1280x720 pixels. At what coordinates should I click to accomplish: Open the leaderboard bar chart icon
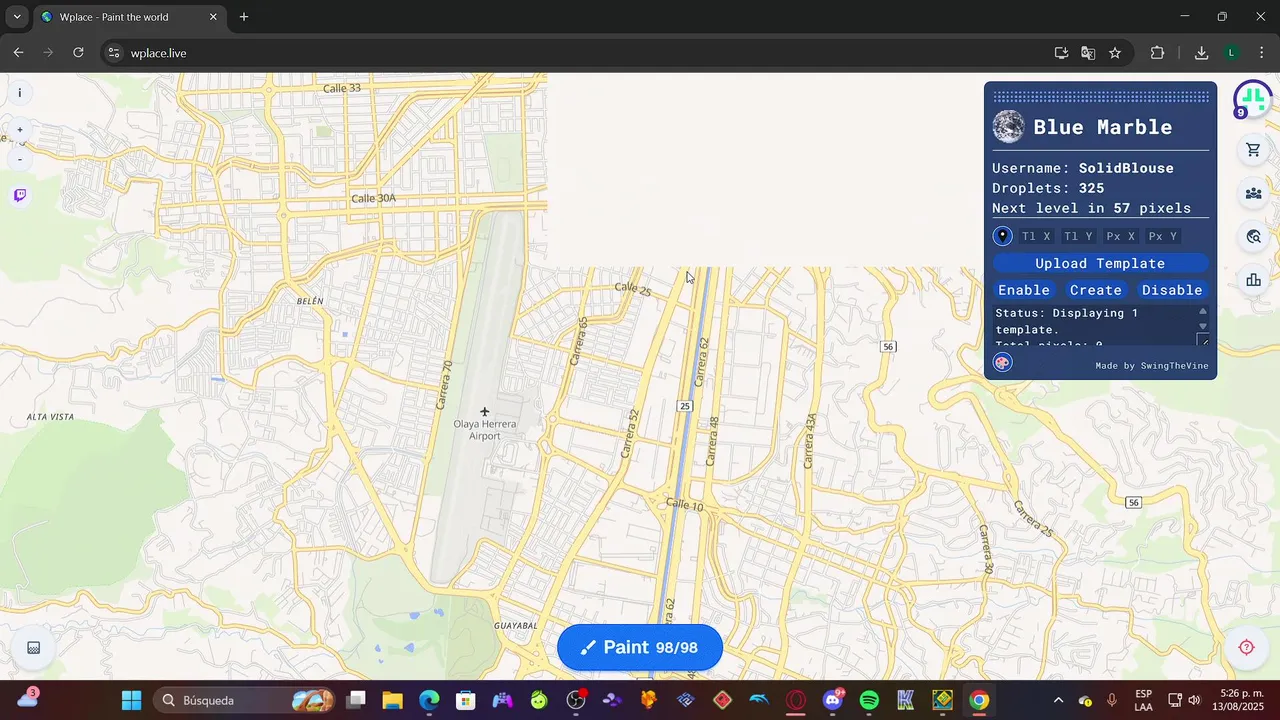click(x=1253, y=280)
